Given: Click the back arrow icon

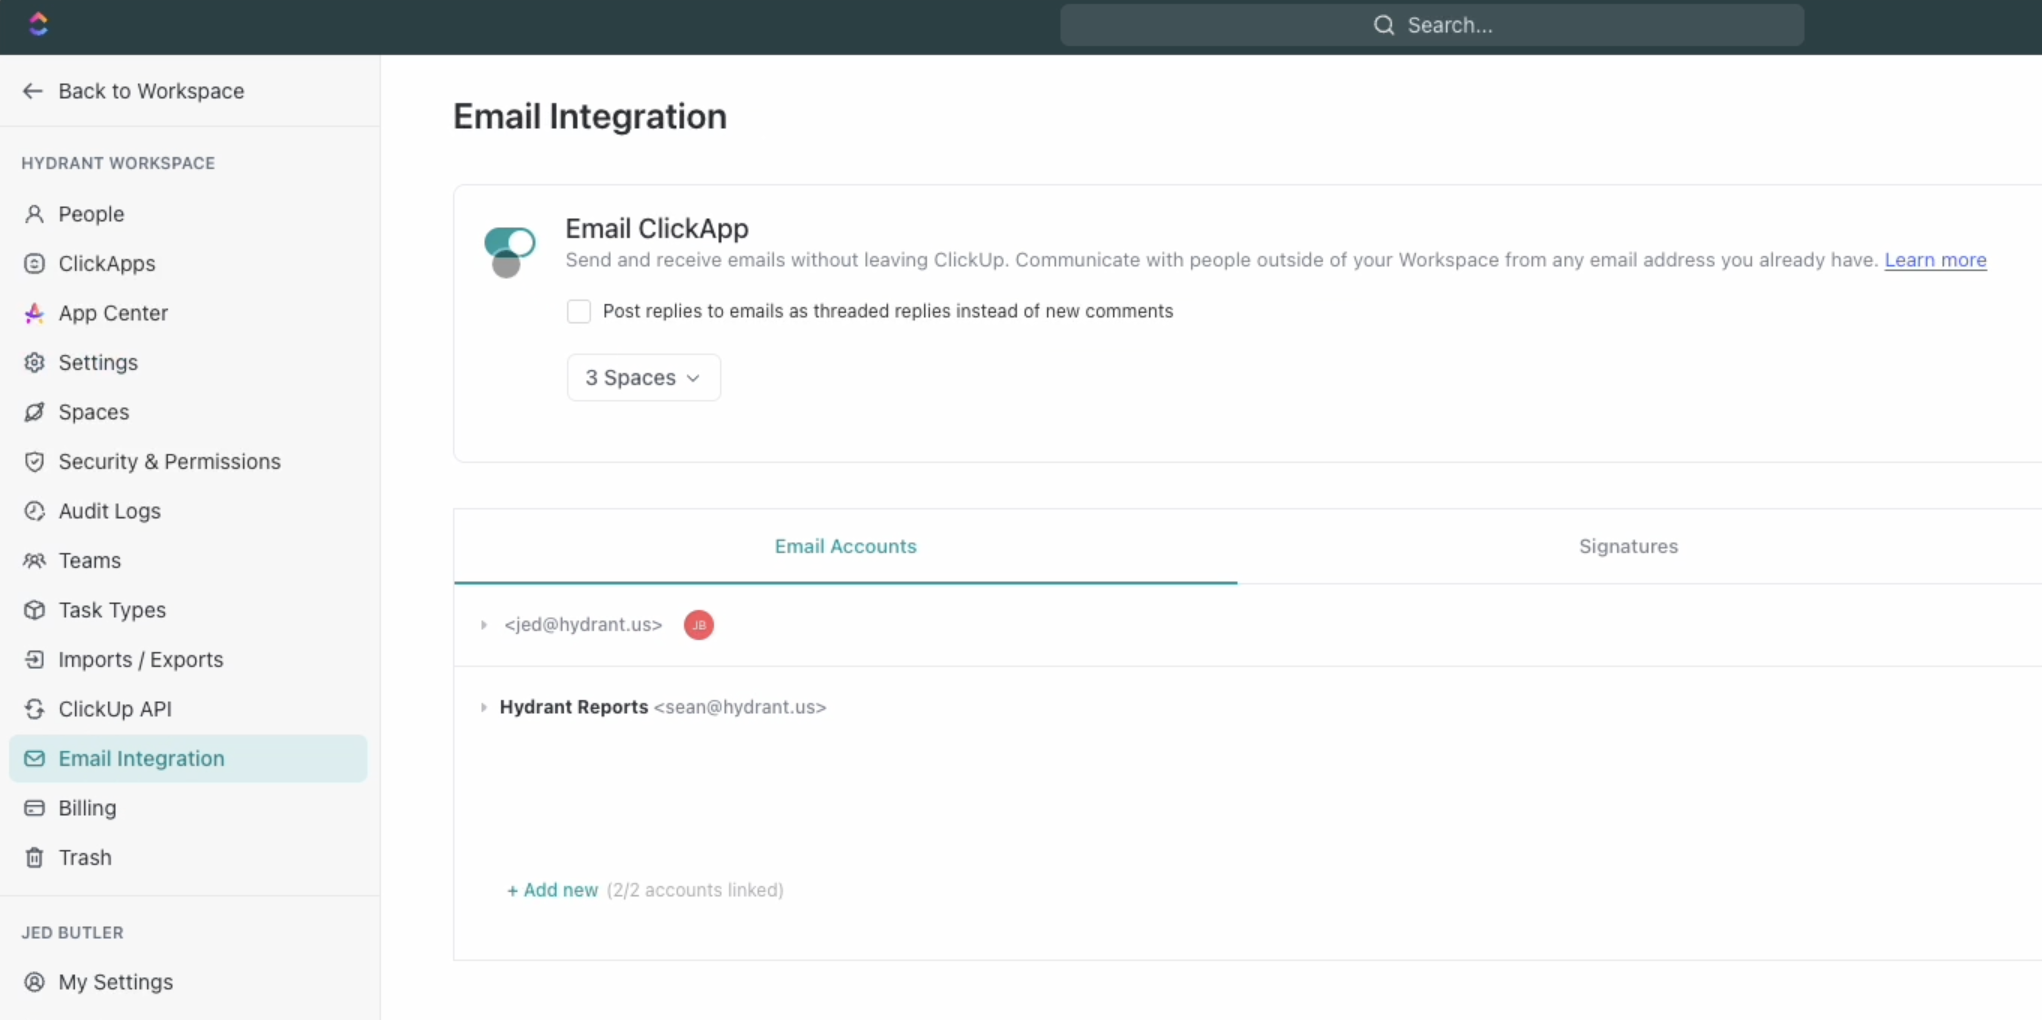Looking at the screenshot, I should click(x=33, y=91).
